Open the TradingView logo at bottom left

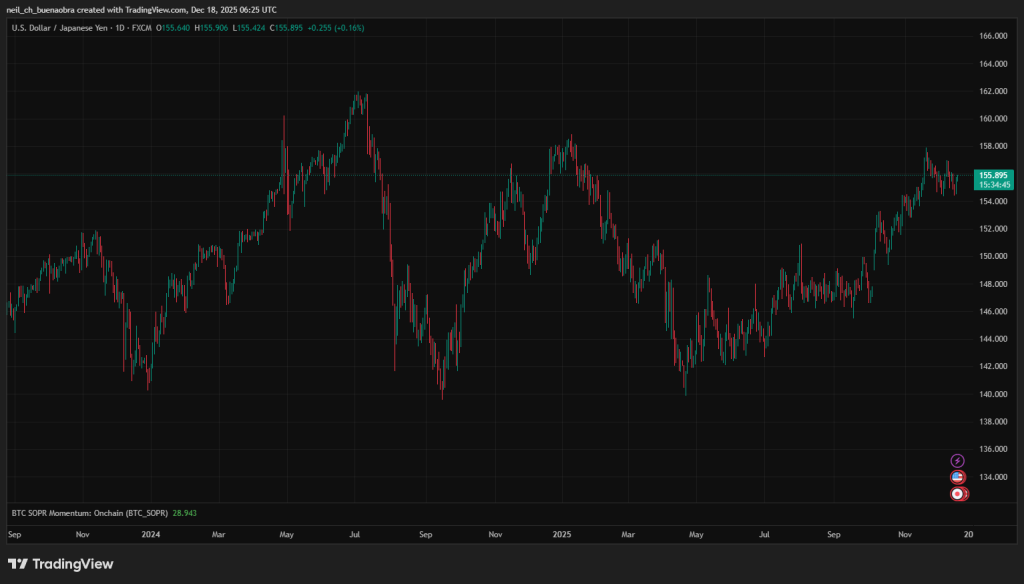61,564
